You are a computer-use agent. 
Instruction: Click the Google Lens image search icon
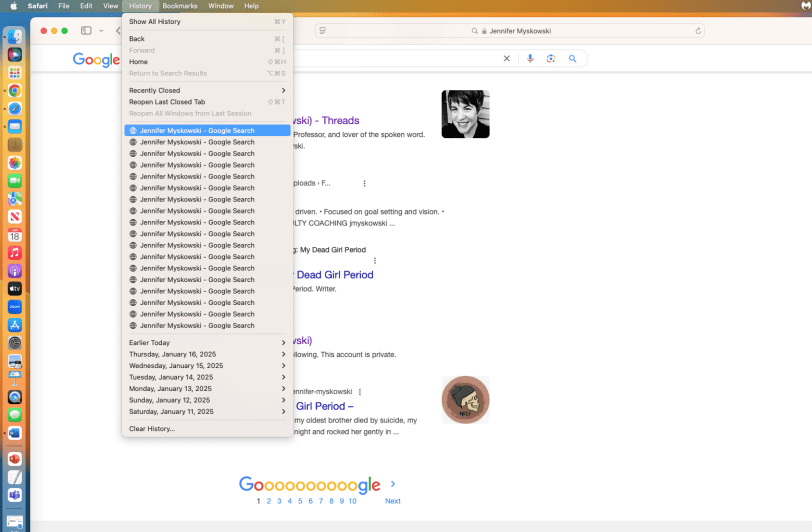[550, 59]
